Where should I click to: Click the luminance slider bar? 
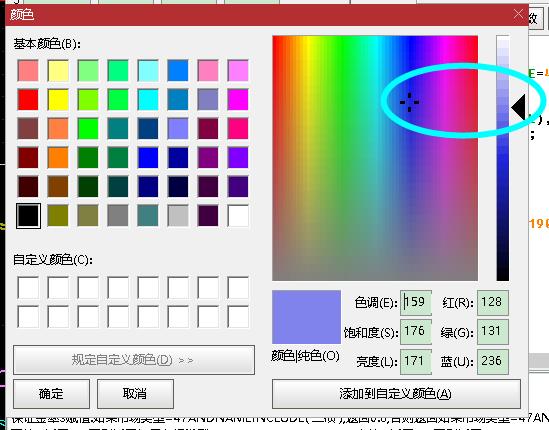(502, 158)
